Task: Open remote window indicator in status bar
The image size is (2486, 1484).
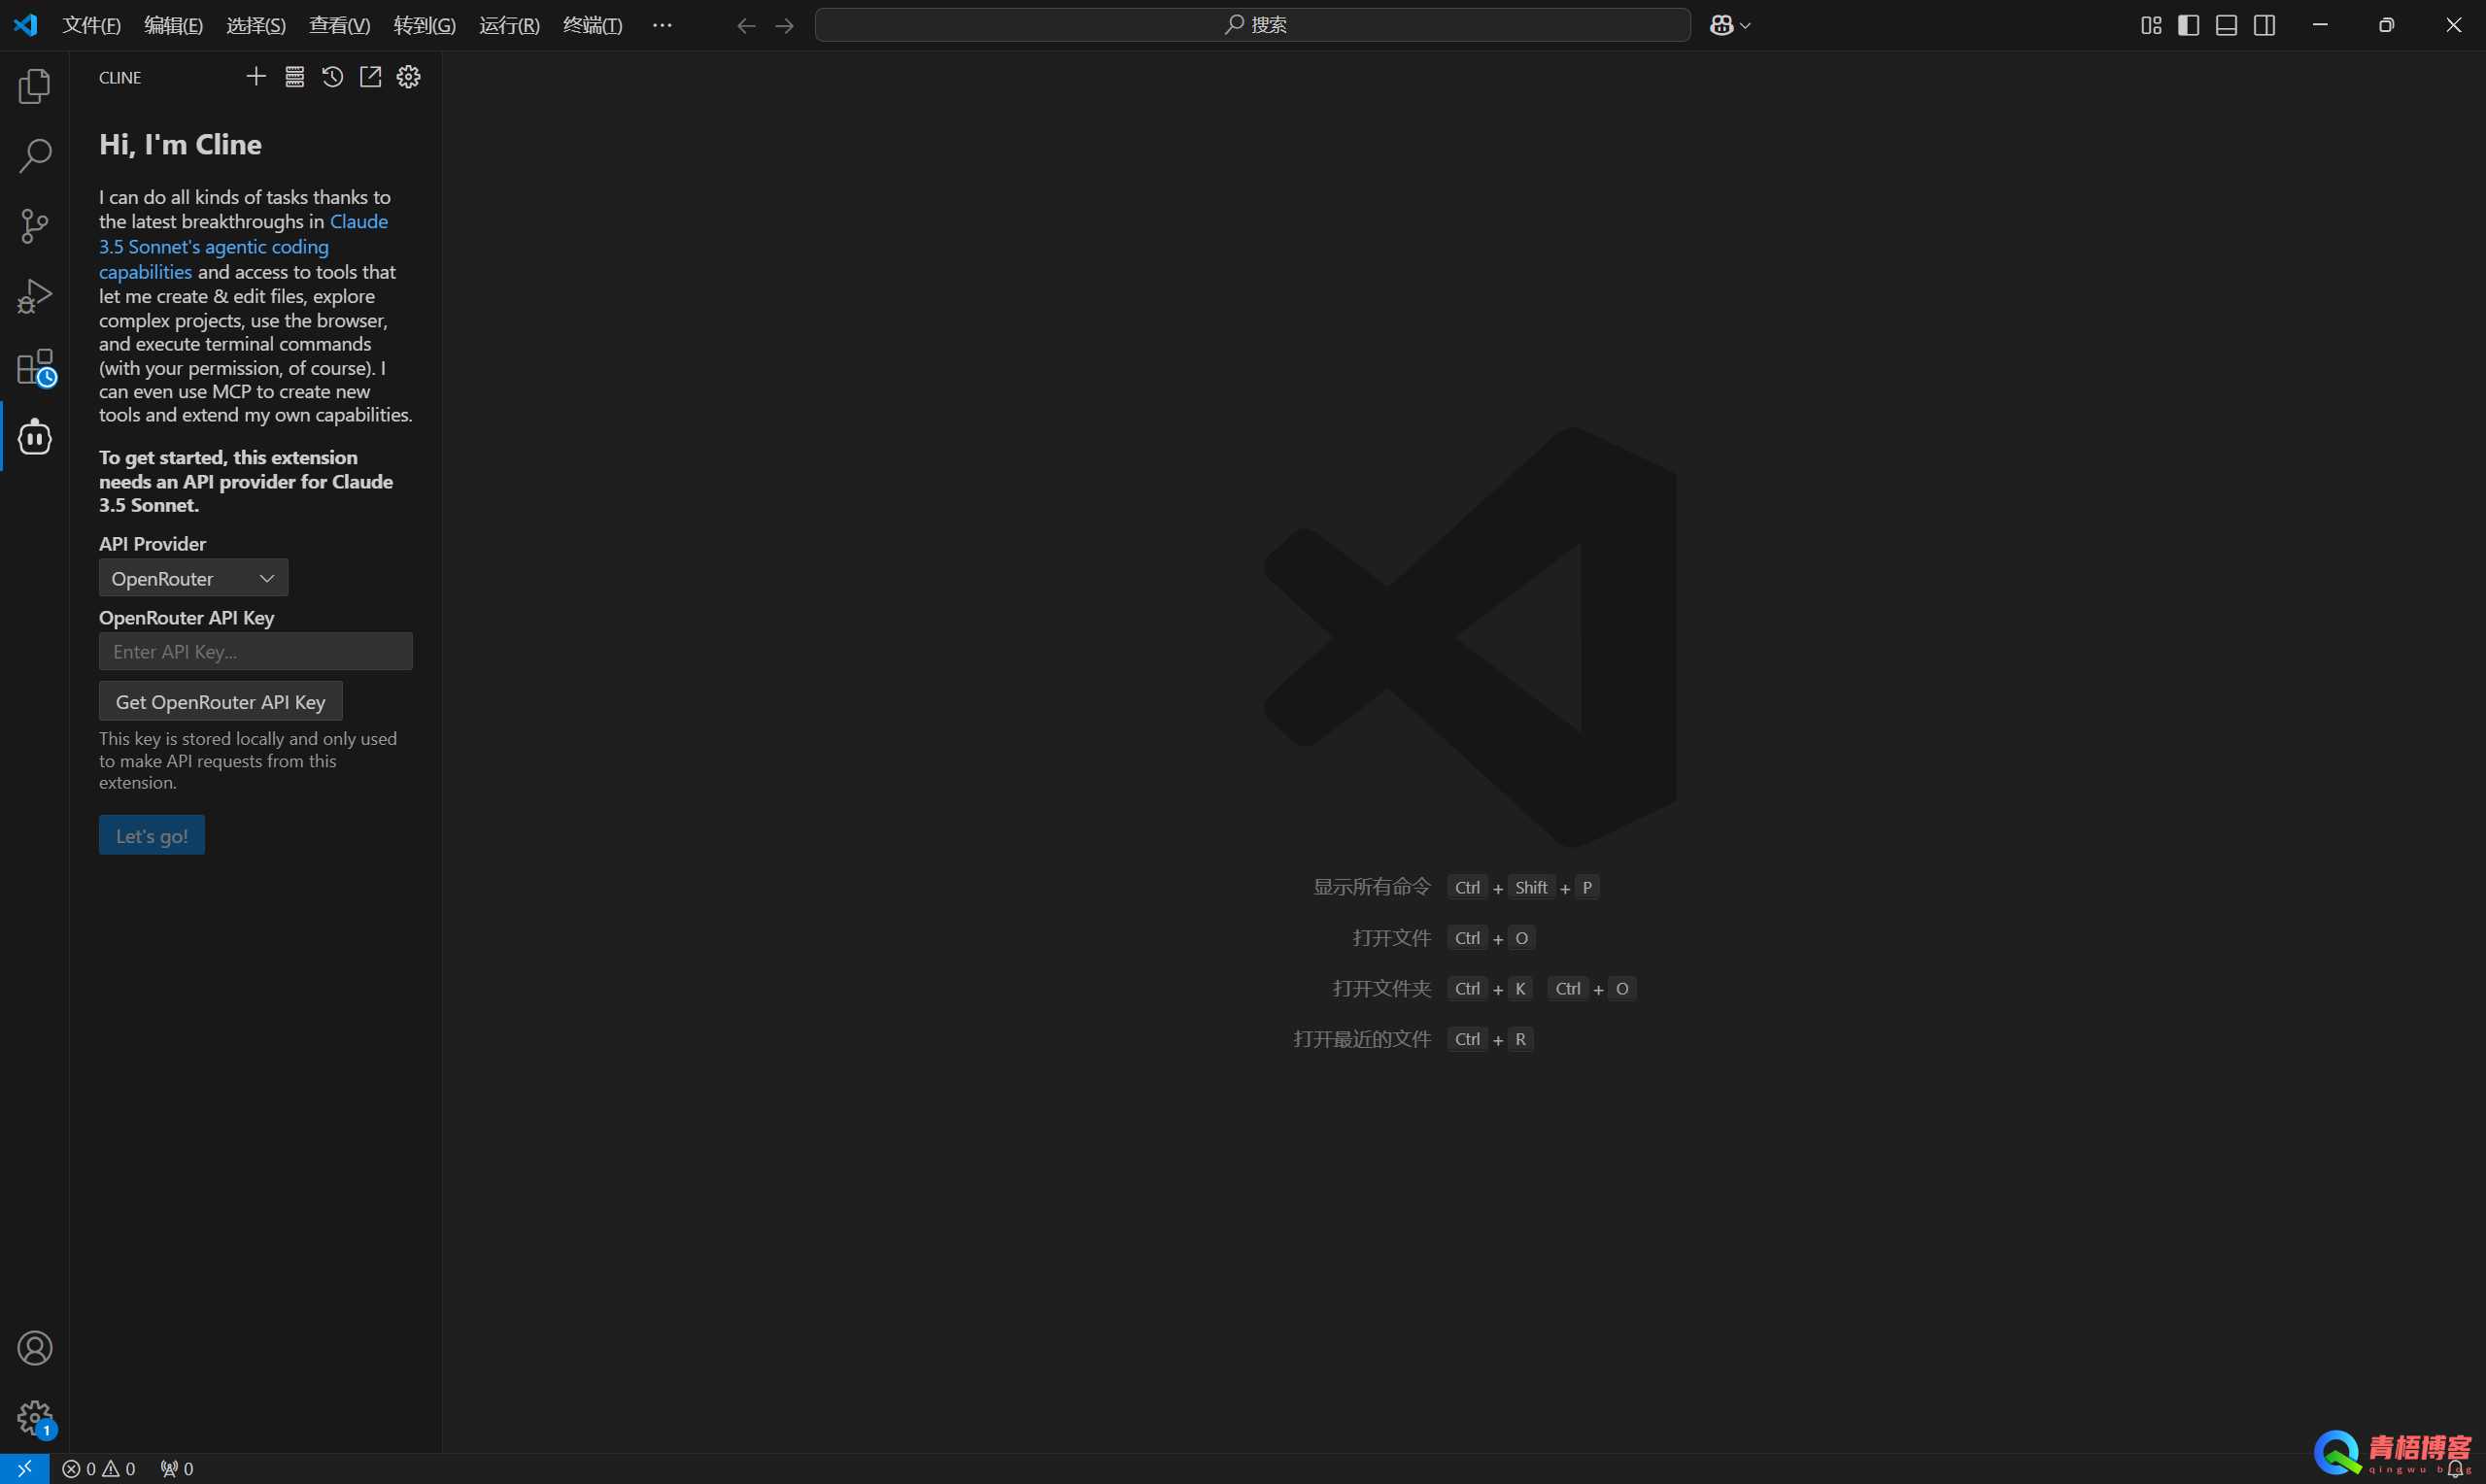Action: point(25,1468)
